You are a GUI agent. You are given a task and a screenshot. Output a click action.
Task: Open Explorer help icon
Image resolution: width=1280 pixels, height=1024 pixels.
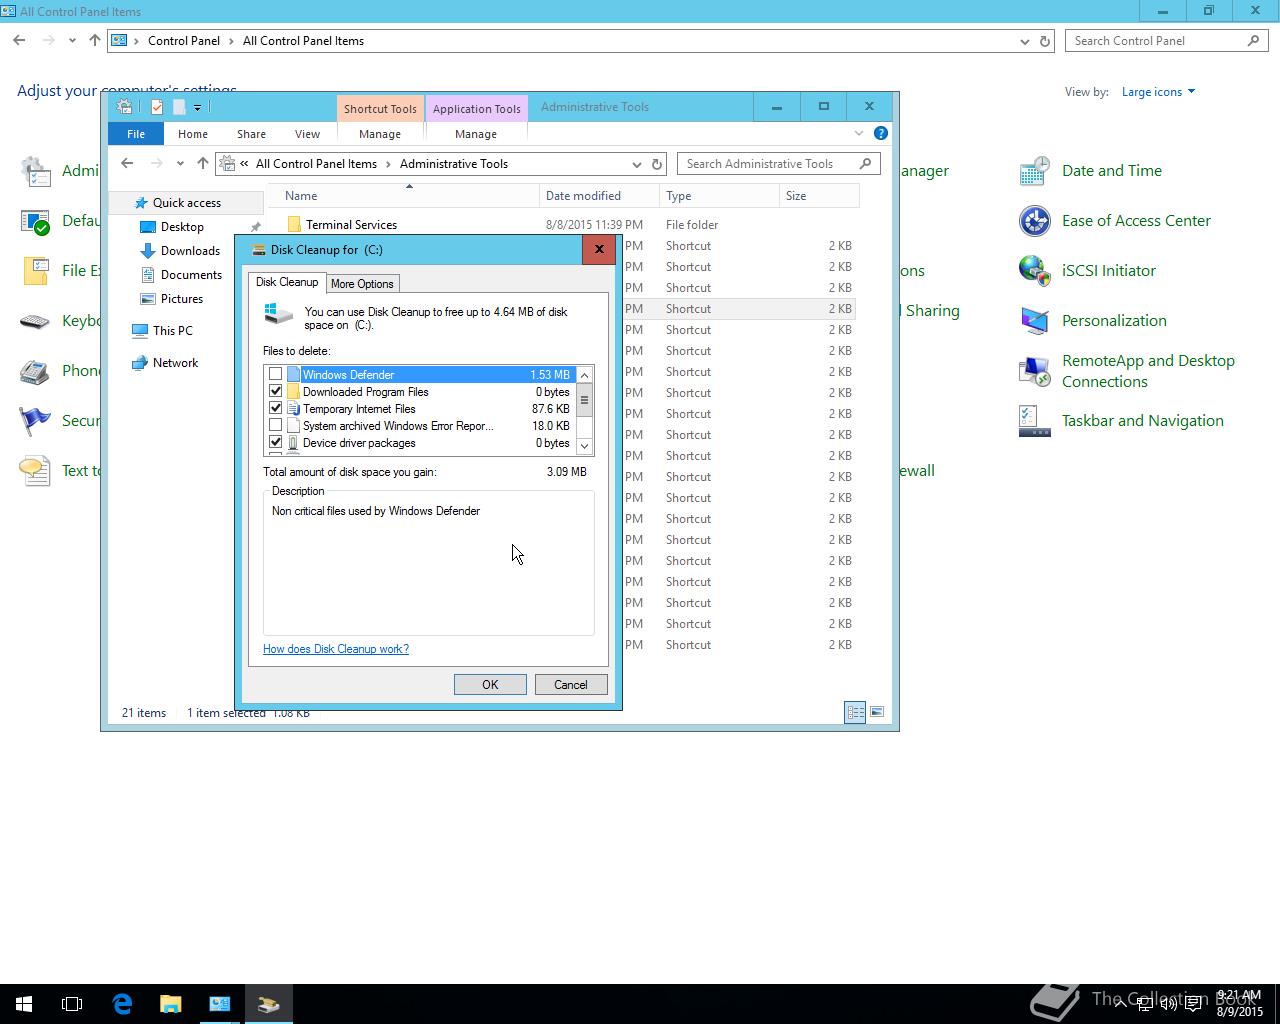881,133
